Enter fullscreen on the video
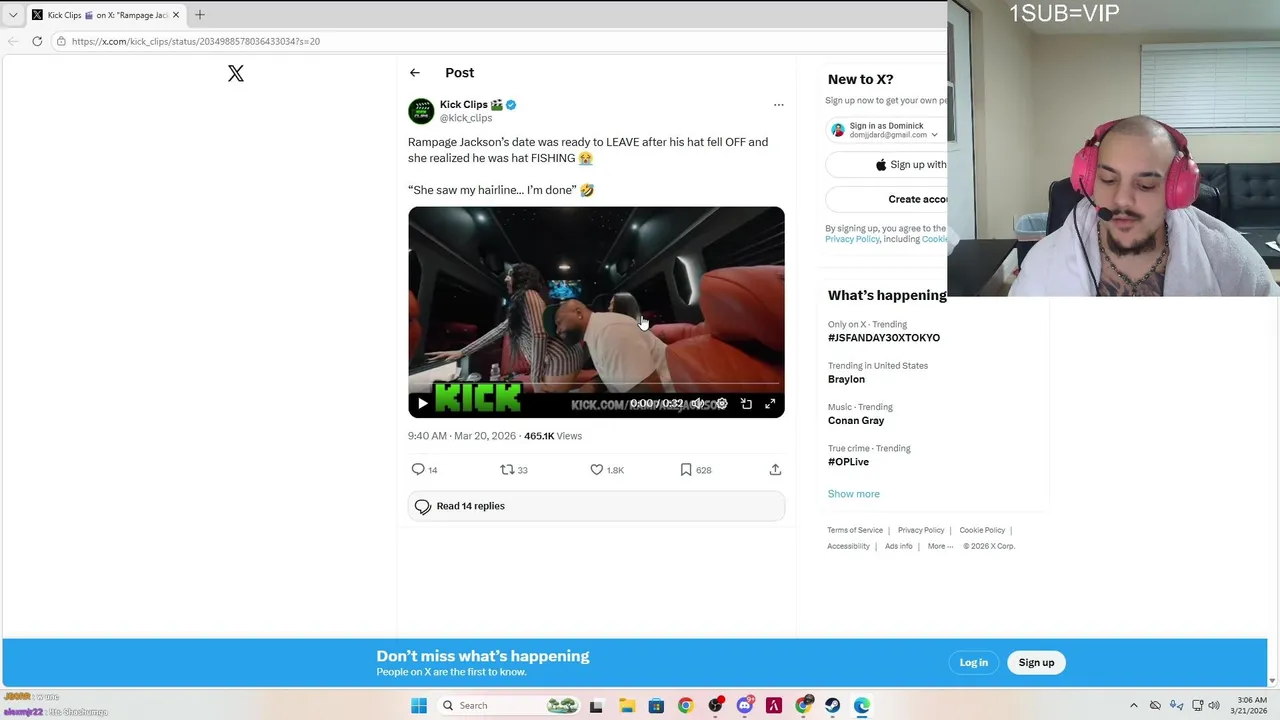 770,403
